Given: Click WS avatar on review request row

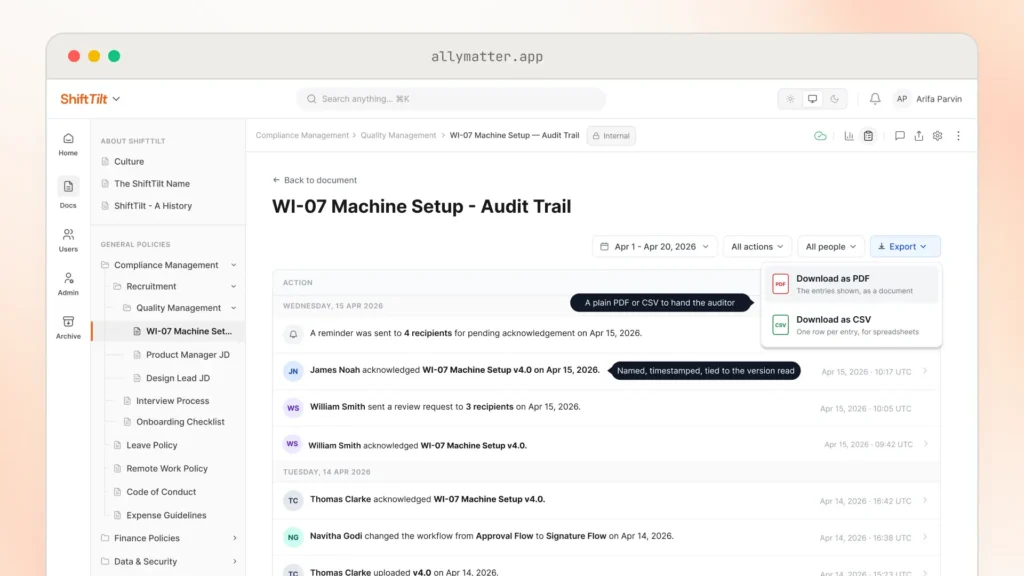Looking at the screenshot, I should point(293,408).
